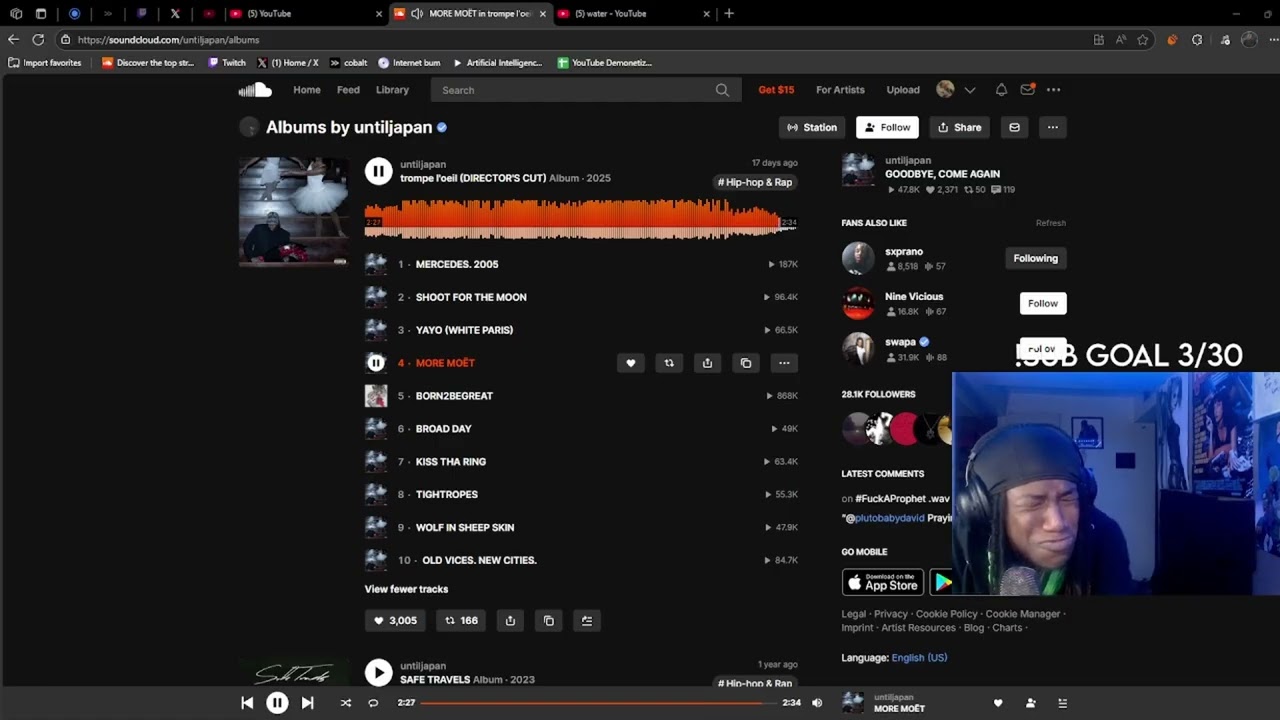This screenshot has width=1280, height=720.
Task: Go to Home in SoundCloud navigation
Action: pyautogui.click(x=307, y=90)
